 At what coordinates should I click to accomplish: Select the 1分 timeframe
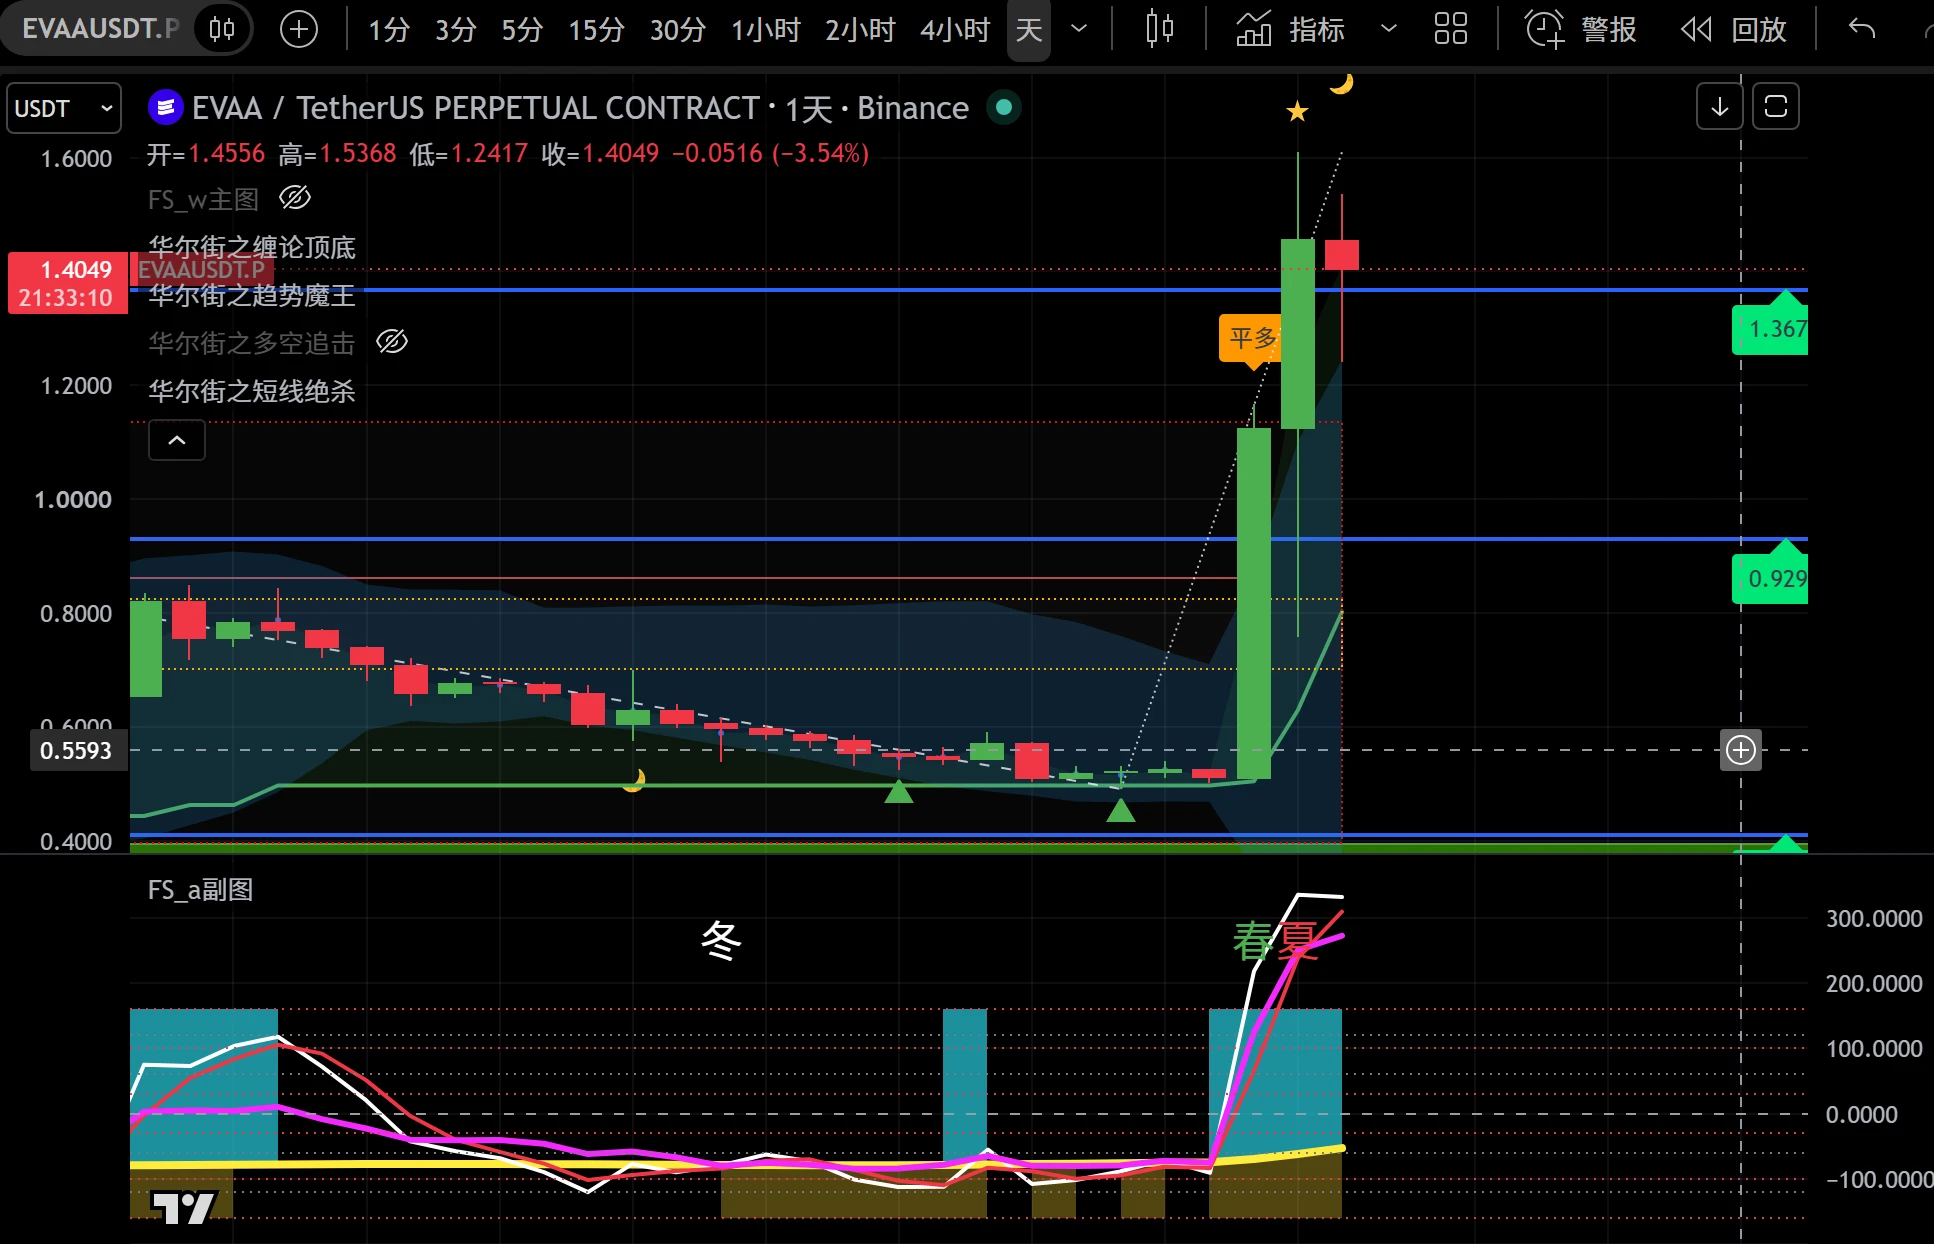(389, 30)
